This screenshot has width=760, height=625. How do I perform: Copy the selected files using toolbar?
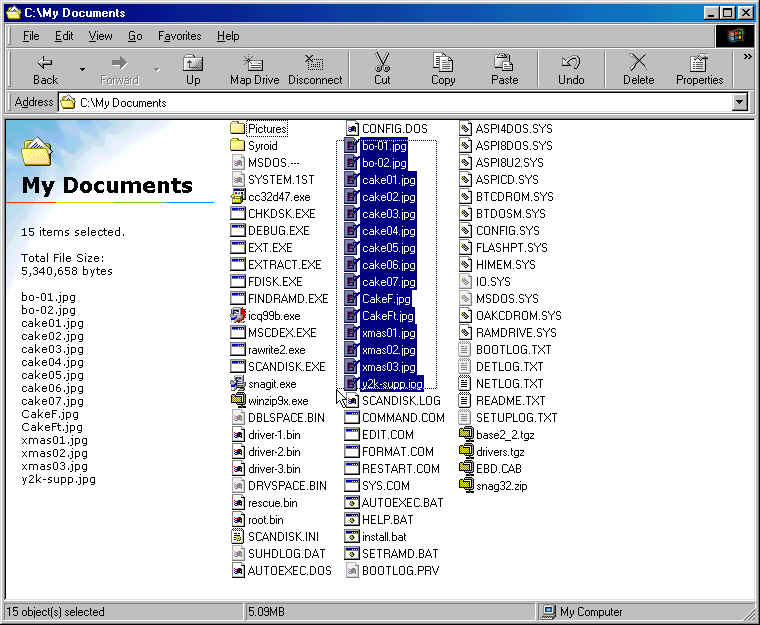tap(443, 69)
